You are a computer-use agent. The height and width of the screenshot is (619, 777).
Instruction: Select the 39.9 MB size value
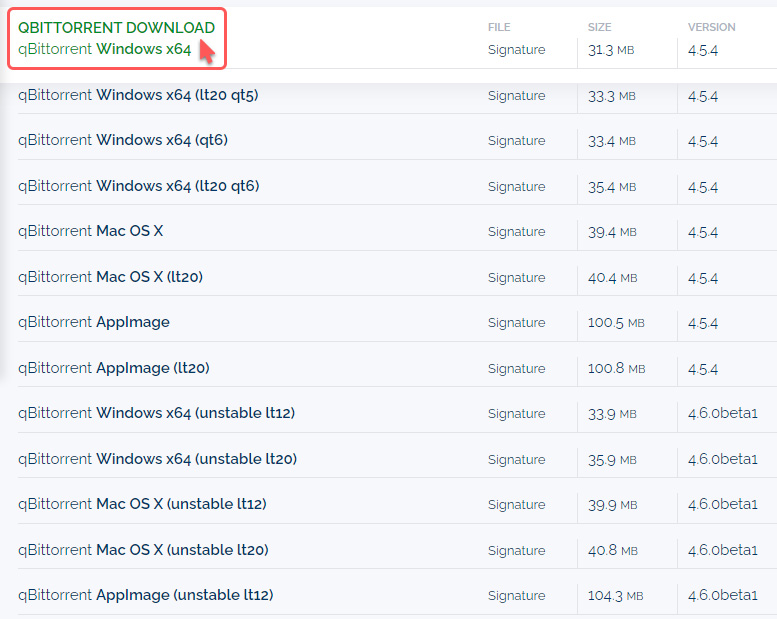(x=612, y=505)
